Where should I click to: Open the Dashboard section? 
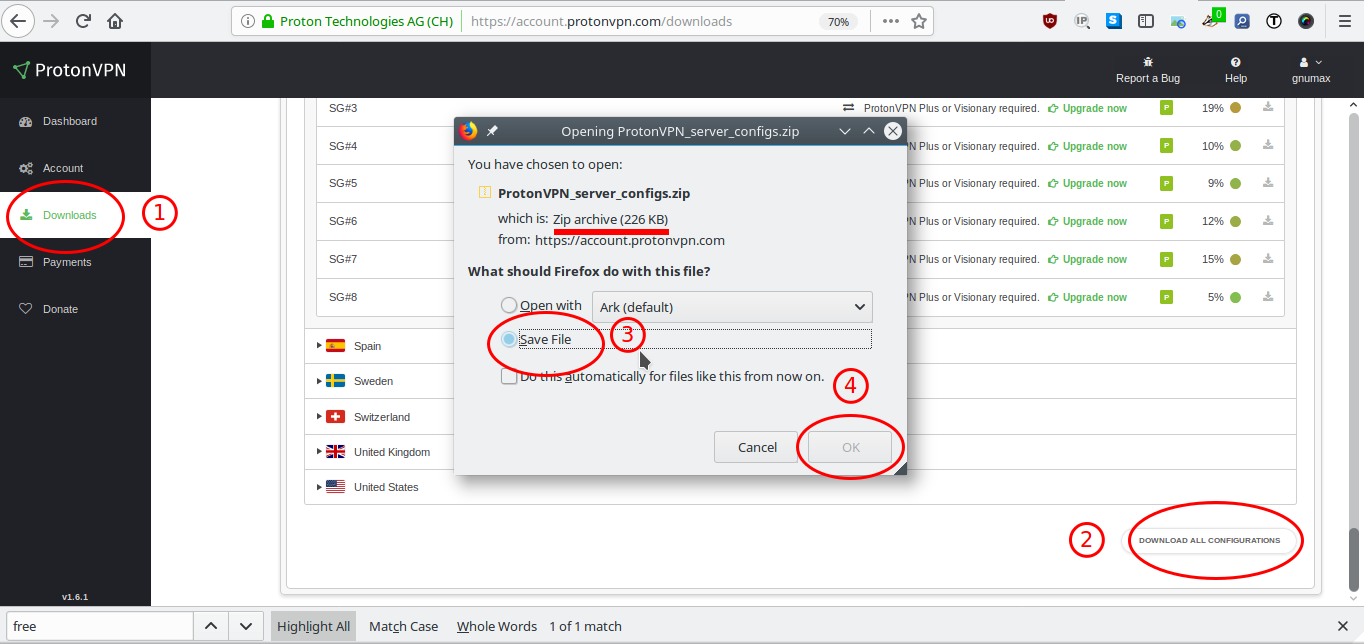click(70, 121)
